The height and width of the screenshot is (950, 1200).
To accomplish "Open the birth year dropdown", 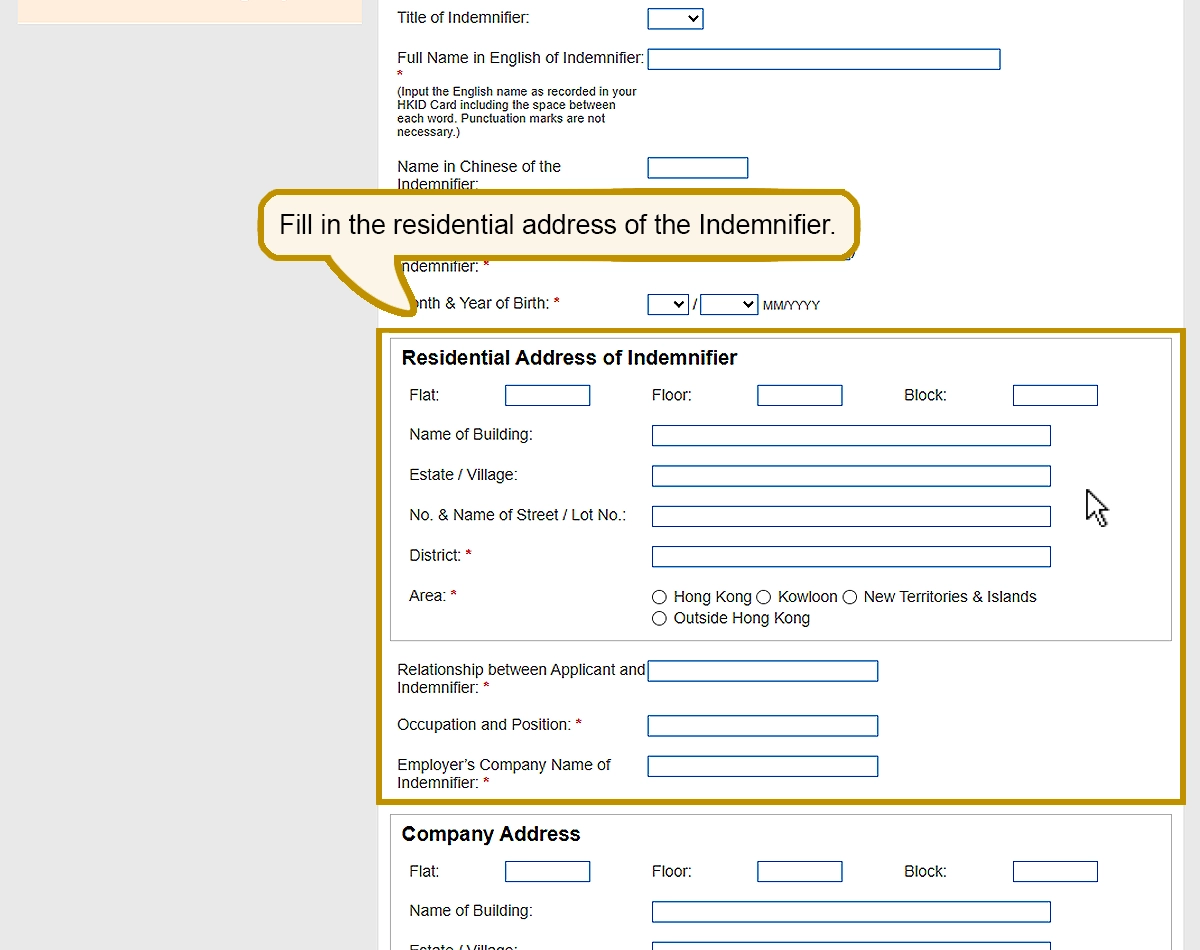I will [728, 304].
